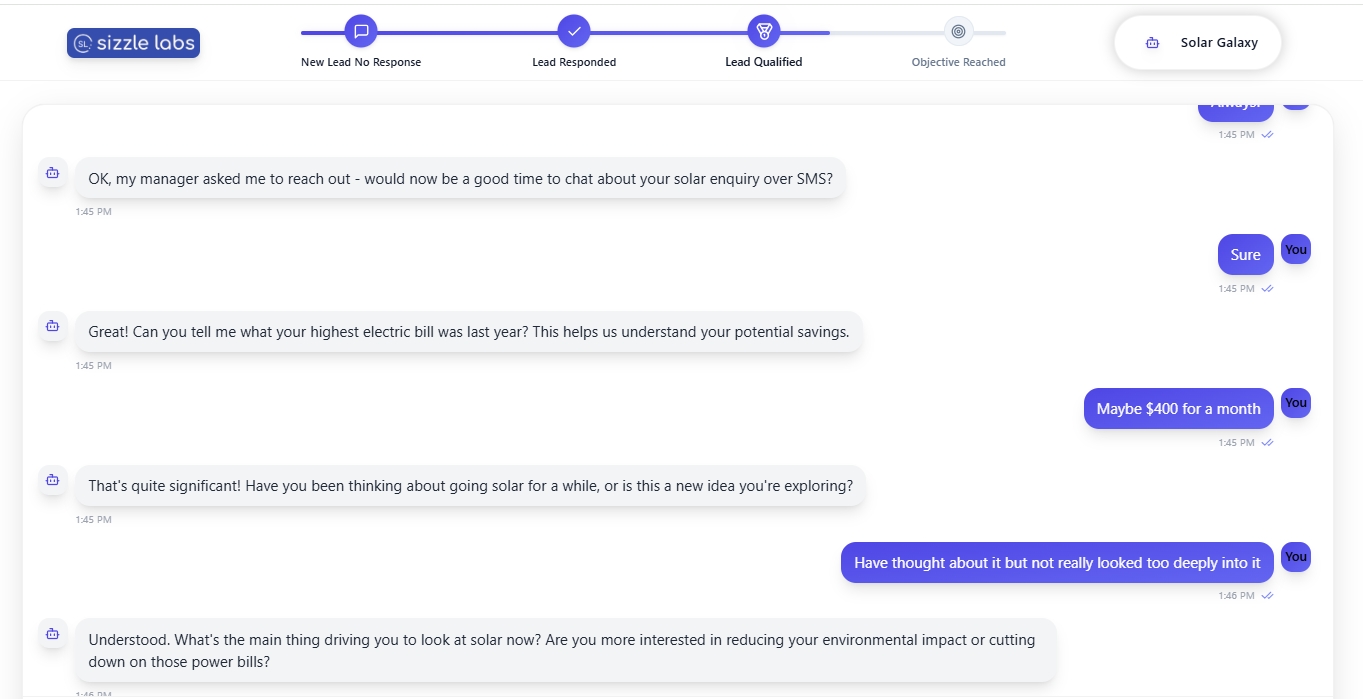The height and width of the screenshot is (699, 1363).
Task: Click bot avatar beside the "Understood" message
Action: click(52, 634)
